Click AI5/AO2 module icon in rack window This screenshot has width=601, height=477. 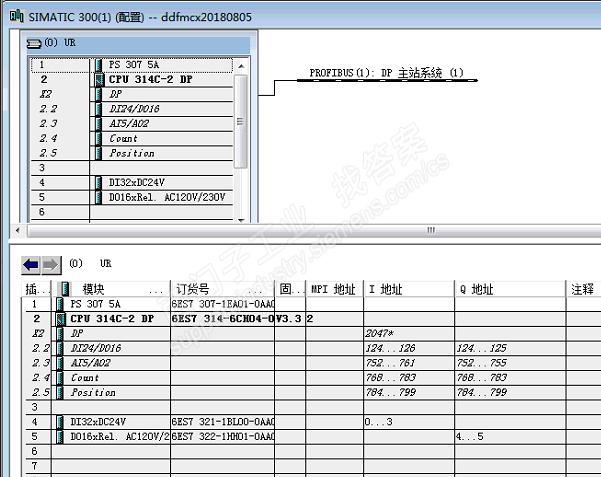99,124
